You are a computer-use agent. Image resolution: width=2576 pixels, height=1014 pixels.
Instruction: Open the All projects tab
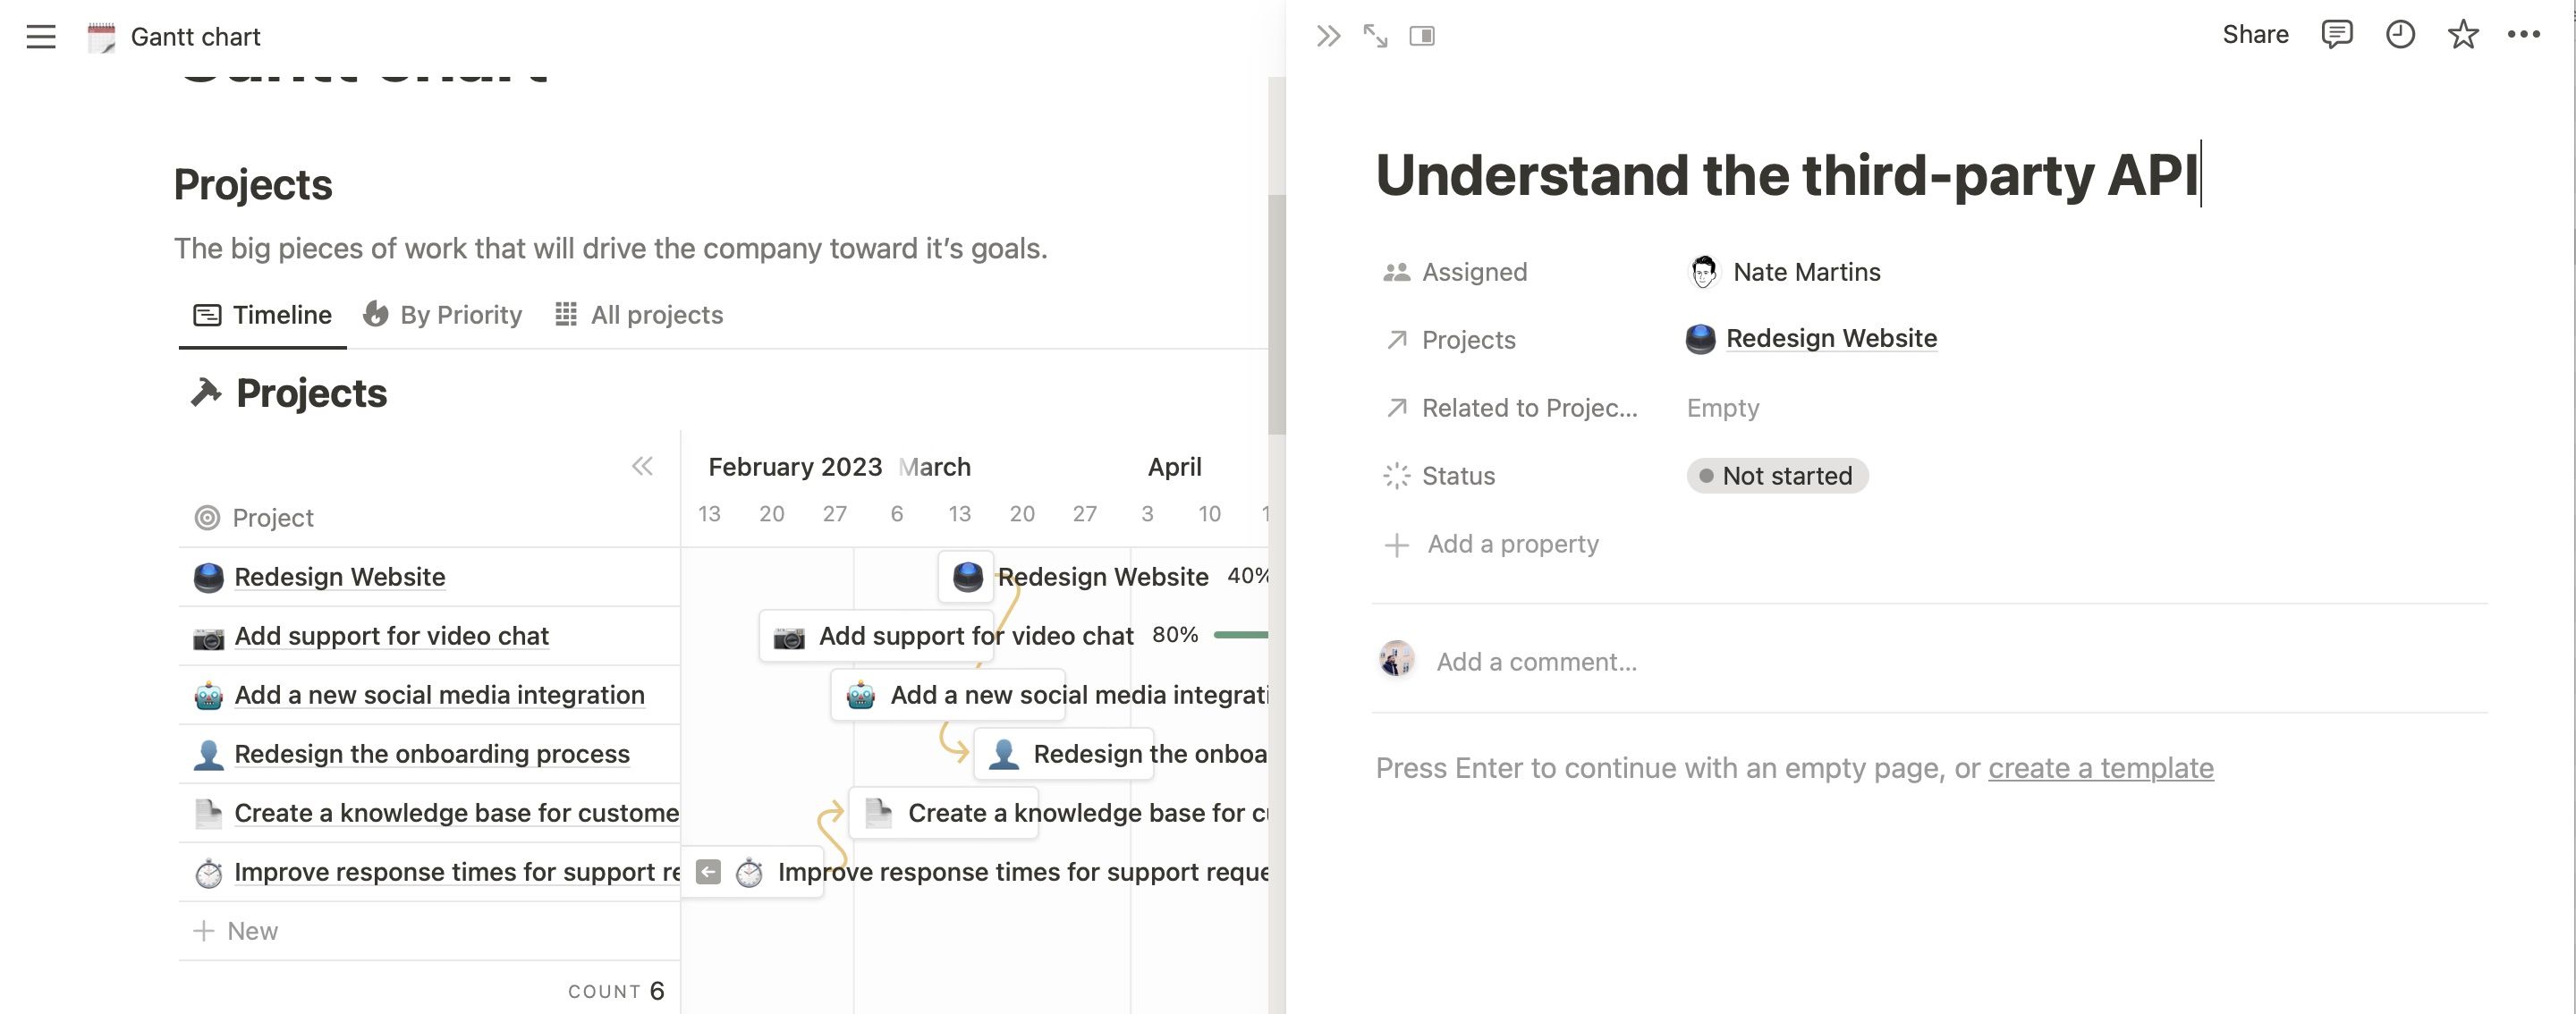[639, 315]
